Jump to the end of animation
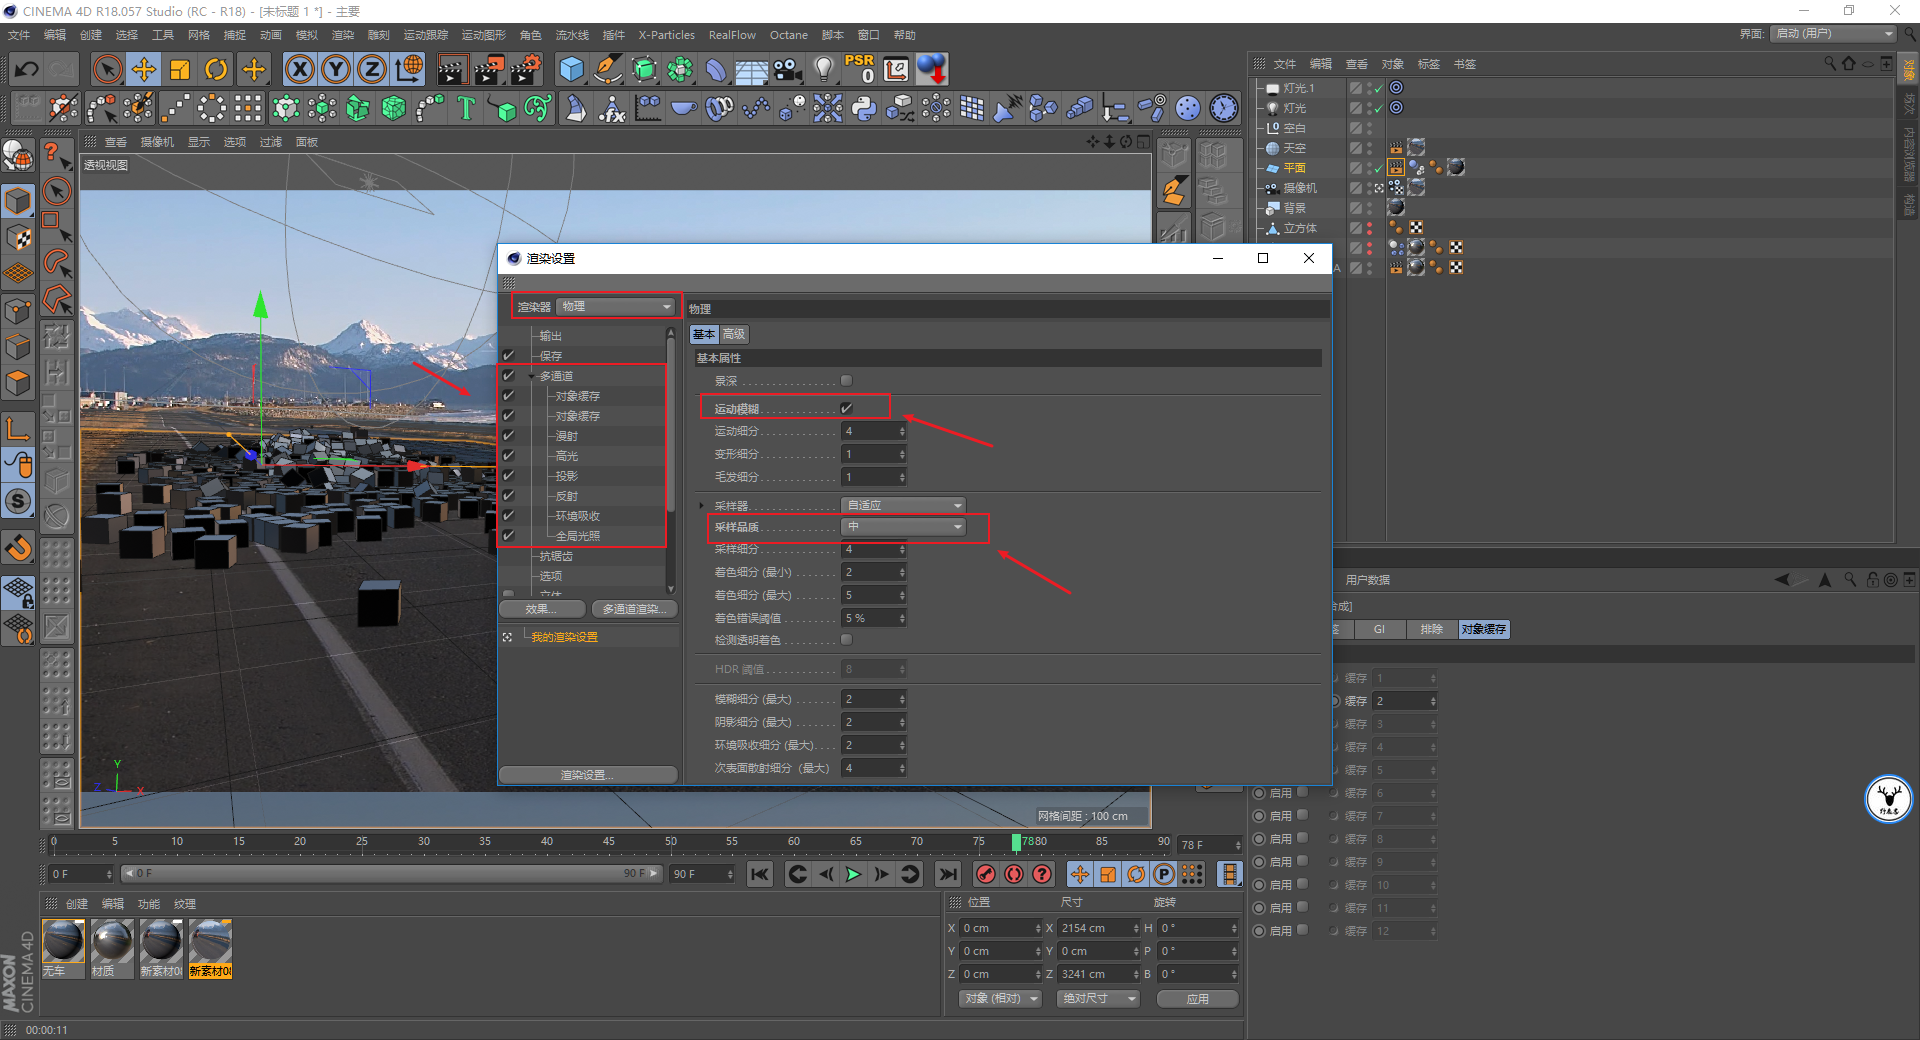 [948, 875]
